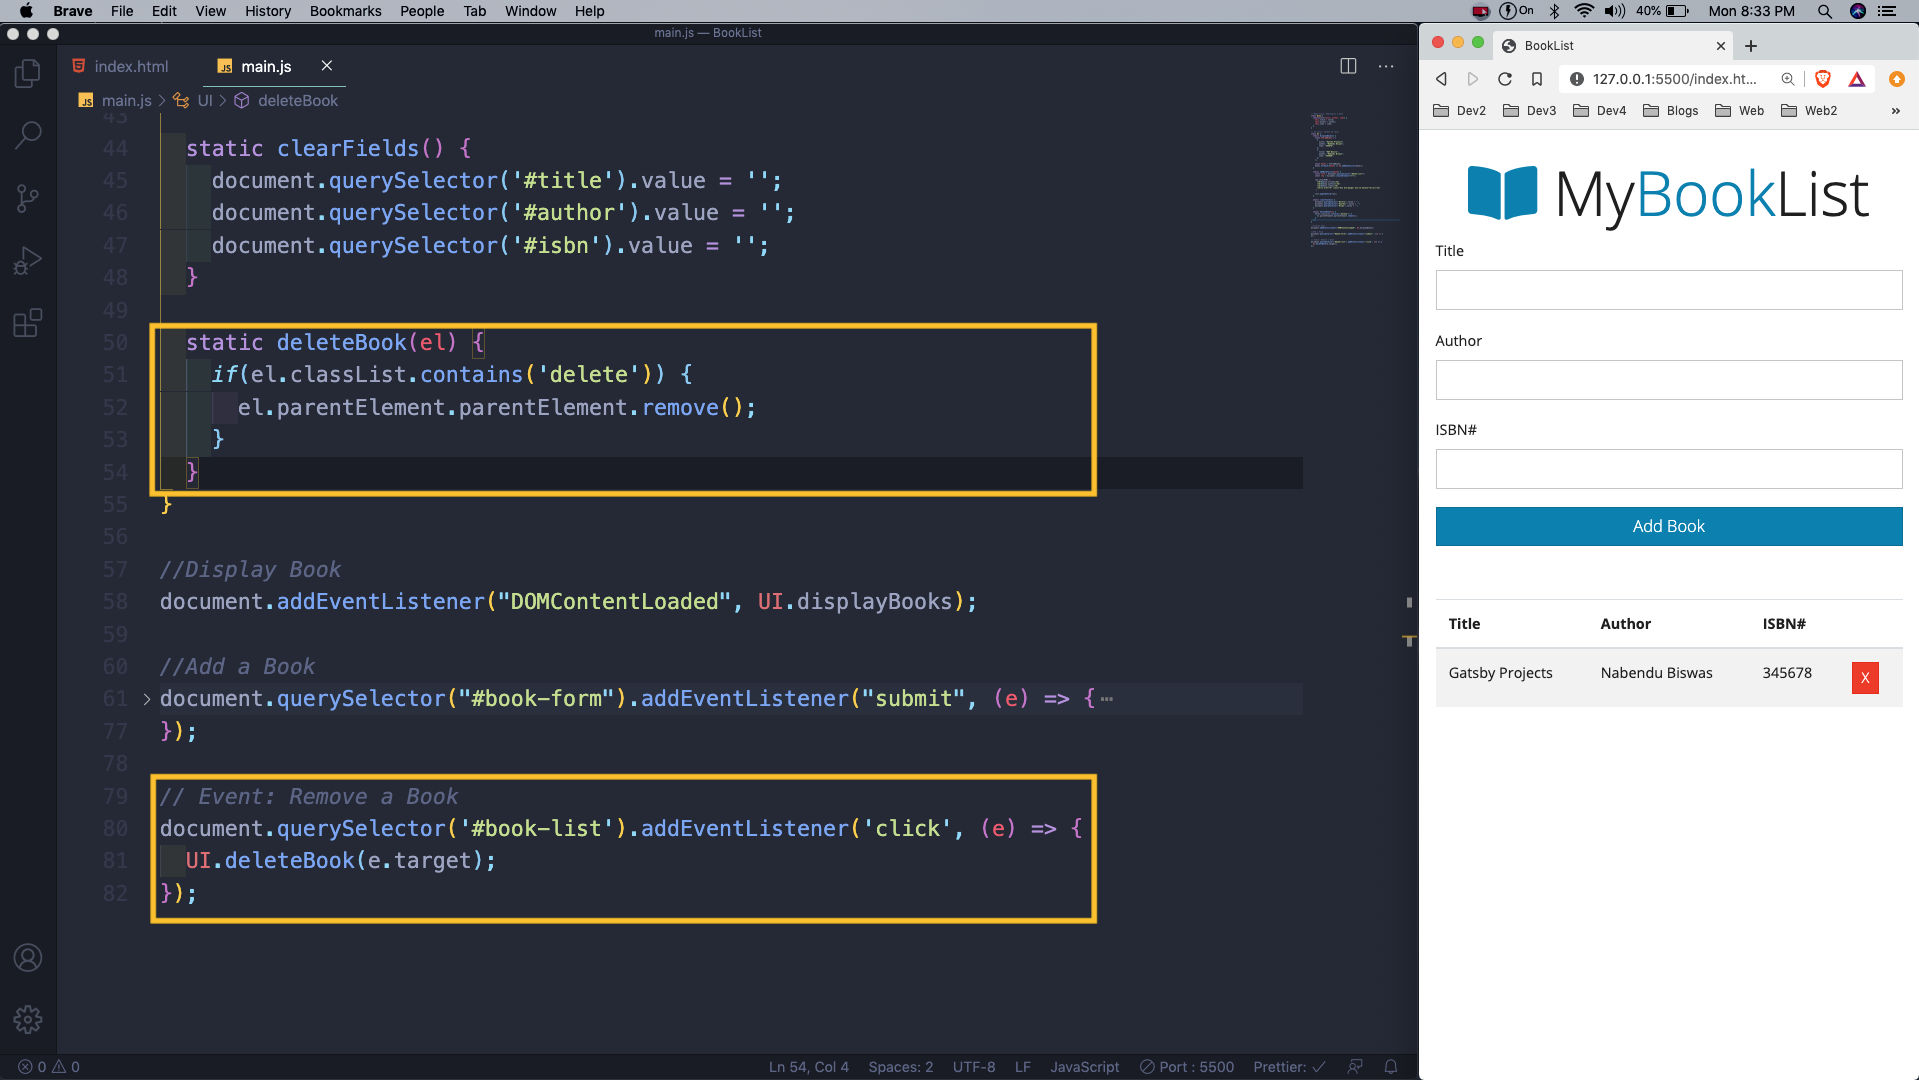Click the zoom icon in address bar

[x=1788, y=79]
